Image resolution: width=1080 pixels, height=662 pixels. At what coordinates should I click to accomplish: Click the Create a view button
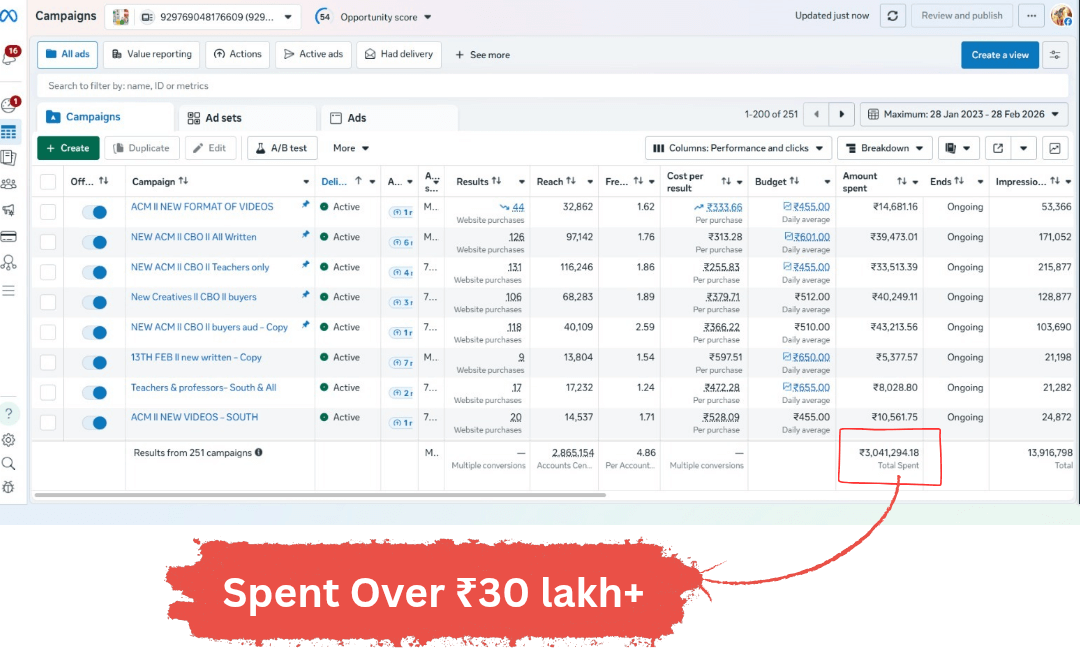pos(999,55)
